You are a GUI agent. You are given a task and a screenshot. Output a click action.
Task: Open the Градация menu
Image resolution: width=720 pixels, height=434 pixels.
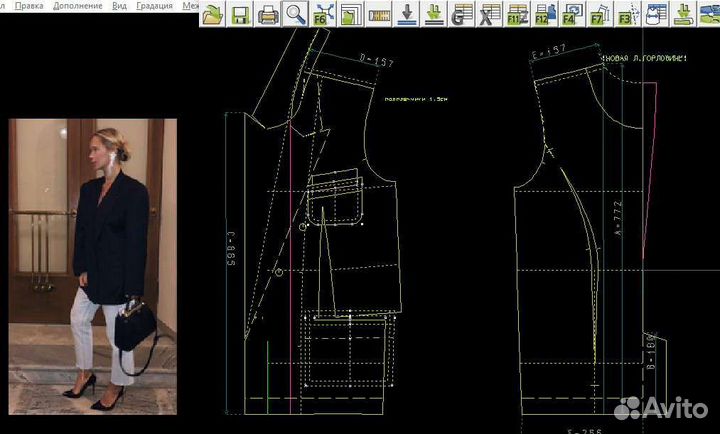155,6
